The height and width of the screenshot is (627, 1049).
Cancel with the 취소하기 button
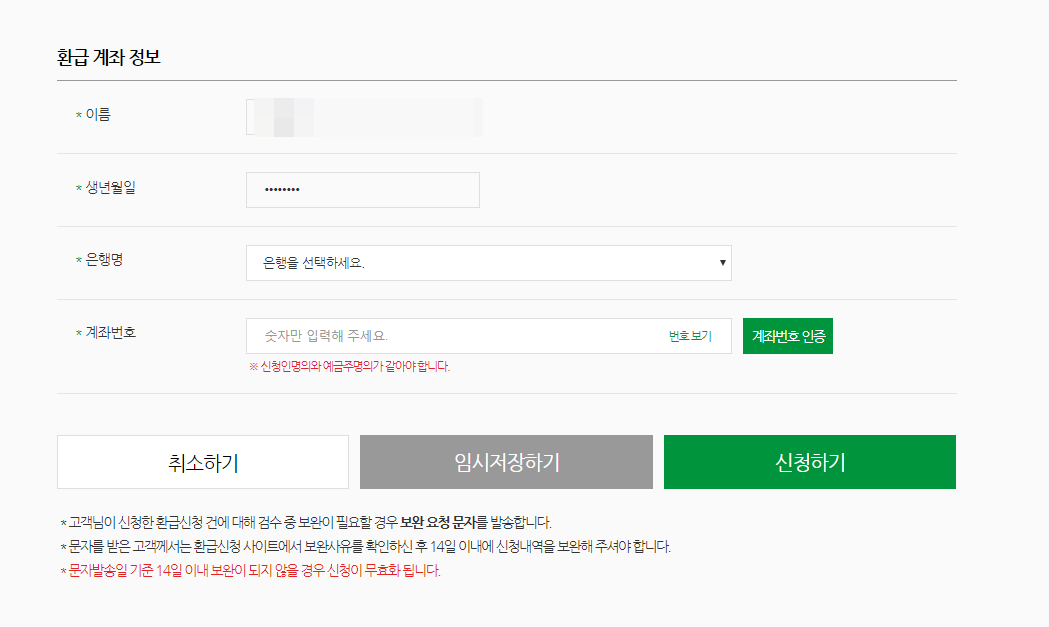203,462
